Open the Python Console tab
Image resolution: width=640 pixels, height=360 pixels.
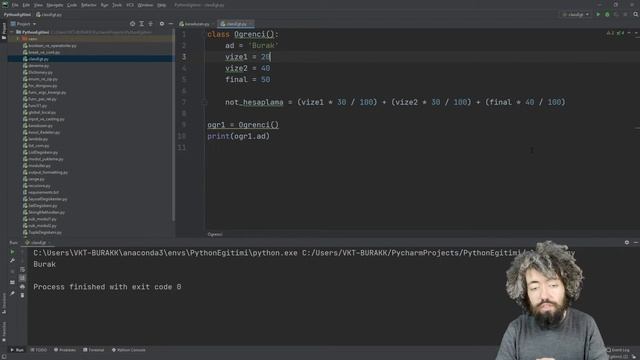(129, 350)
